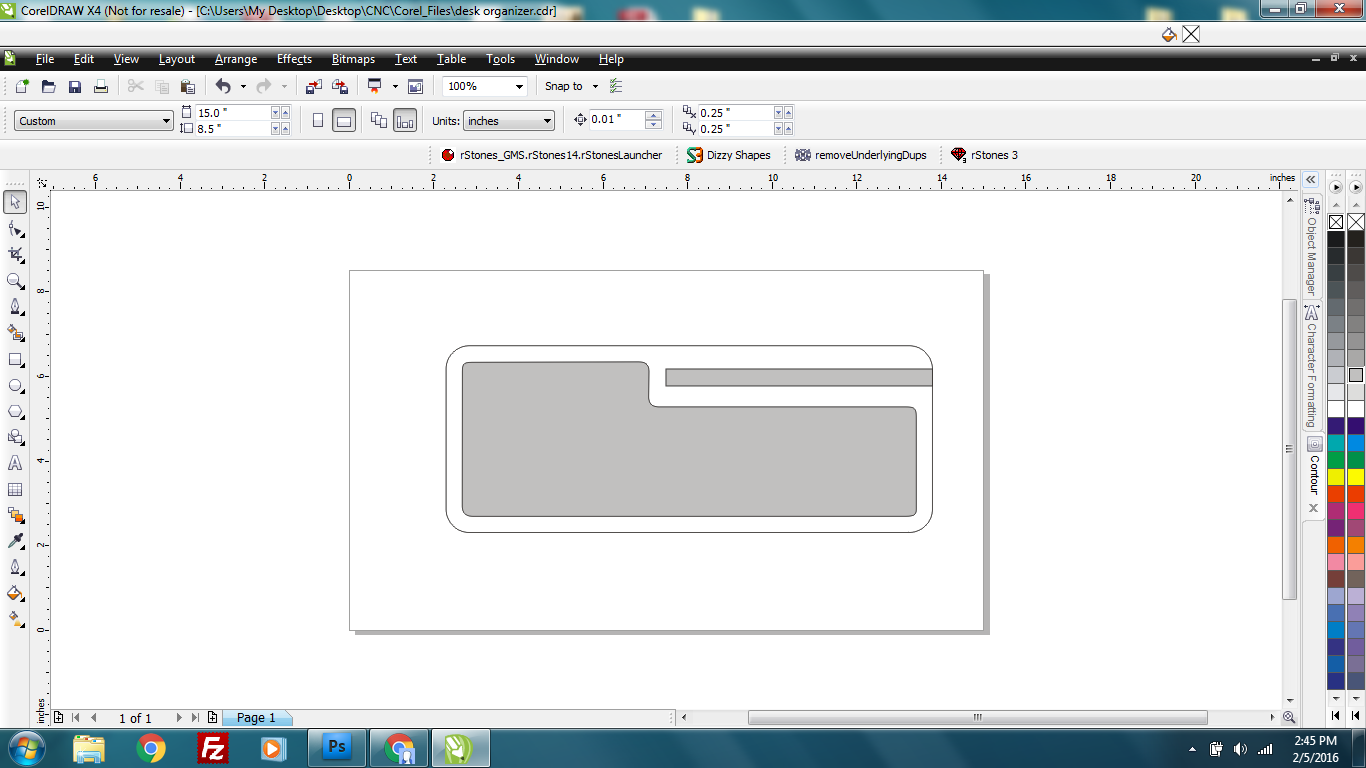Select the Rectangle tool
The image size is (1366, 768).
pos(15,359)
